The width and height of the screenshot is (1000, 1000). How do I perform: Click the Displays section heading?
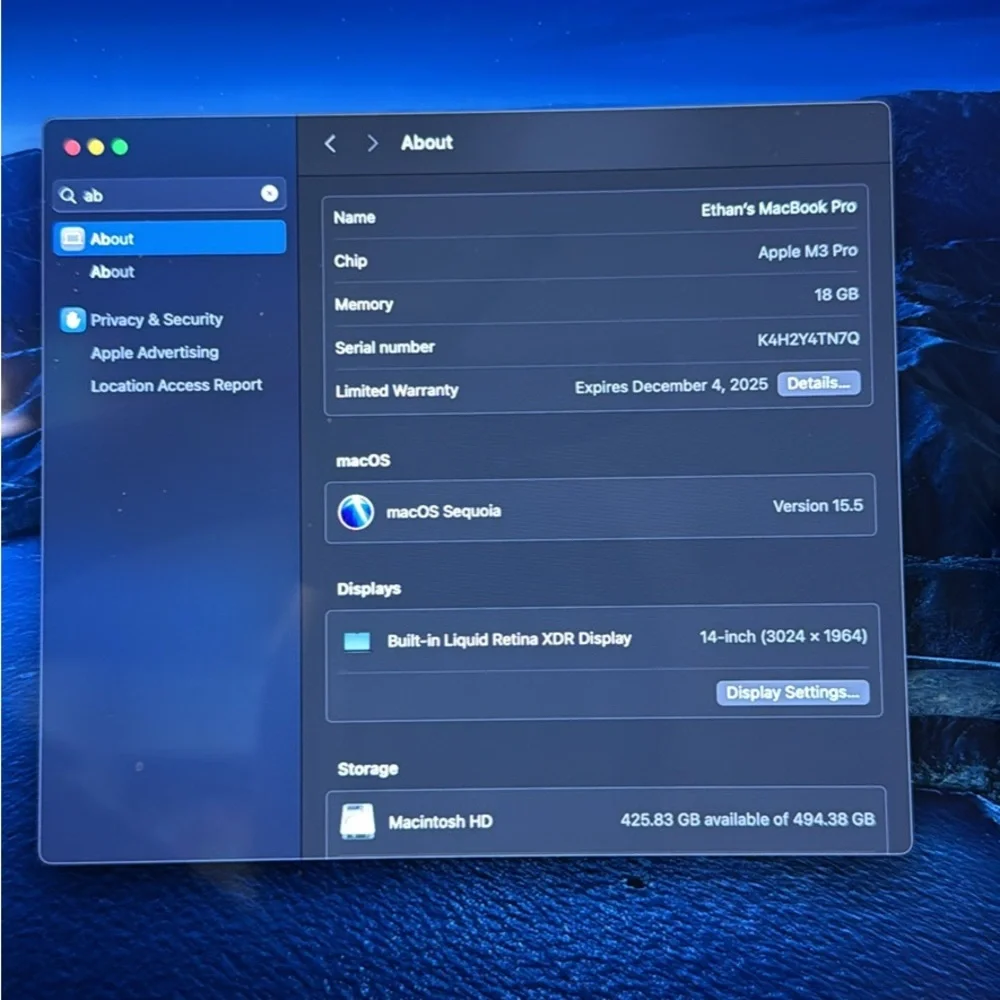tap(369, 589)
